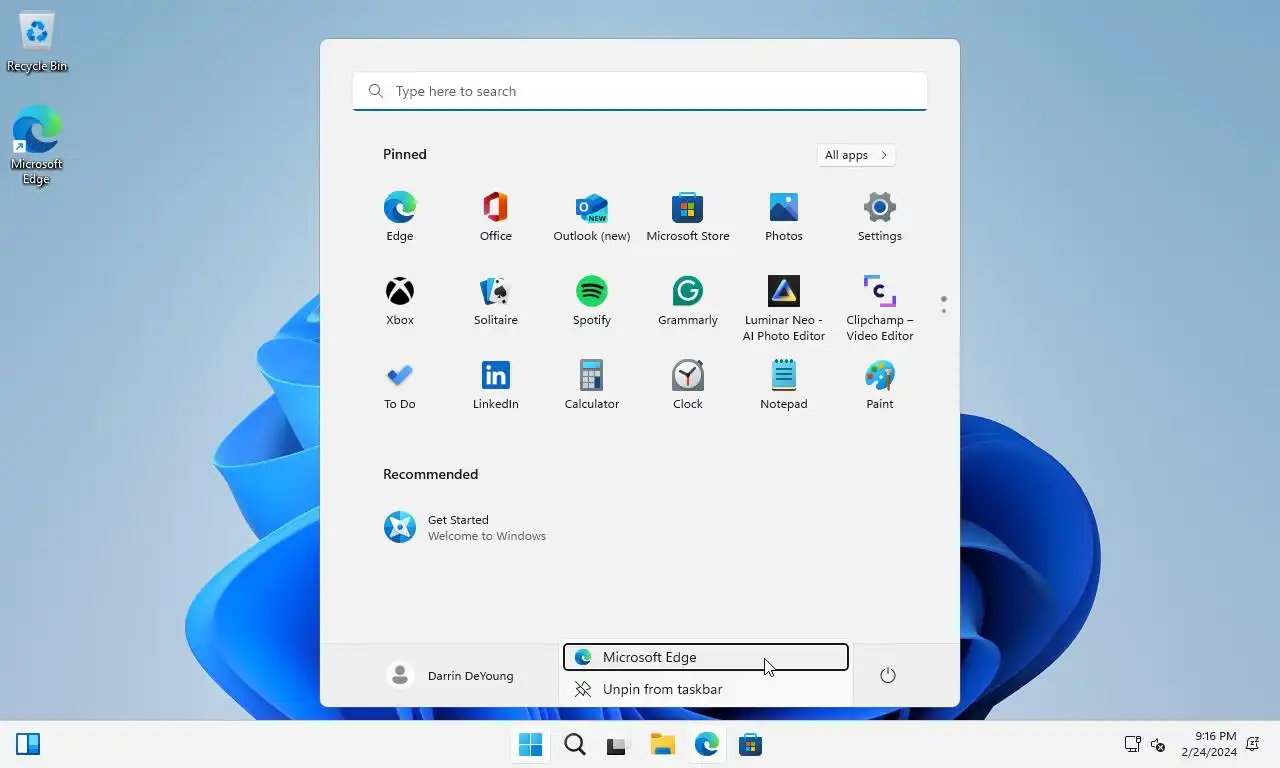This screenshot has width=1280, height=768.
Task: Go to next pinned apps page dot
Action: pyautogui.click(x=943, y=311)
